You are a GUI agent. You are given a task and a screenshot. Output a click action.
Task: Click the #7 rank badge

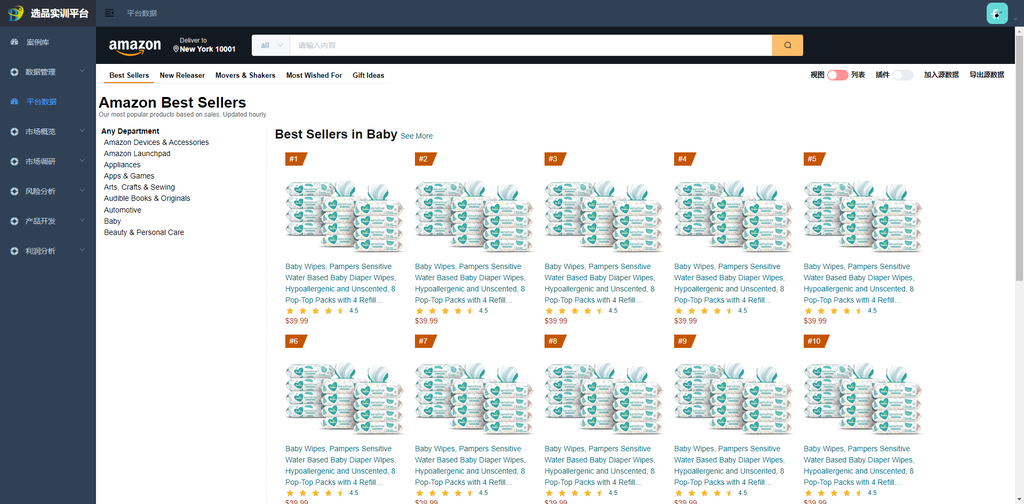[x=425, y=341]
